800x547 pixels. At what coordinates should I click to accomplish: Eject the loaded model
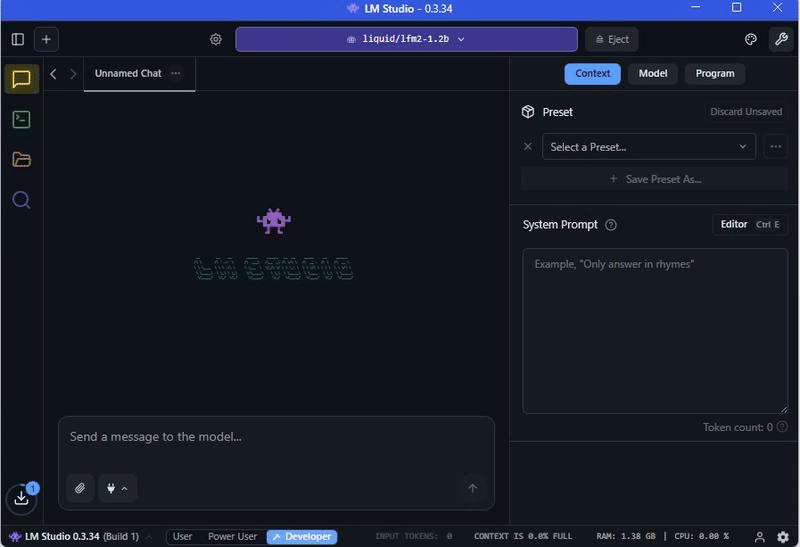click(612, 39)
